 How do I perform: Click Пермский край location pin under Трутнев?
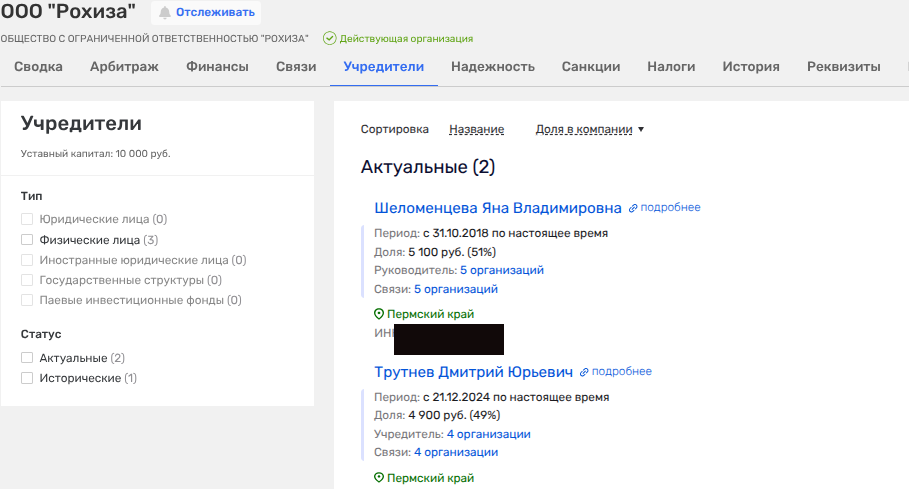[379, 478]
